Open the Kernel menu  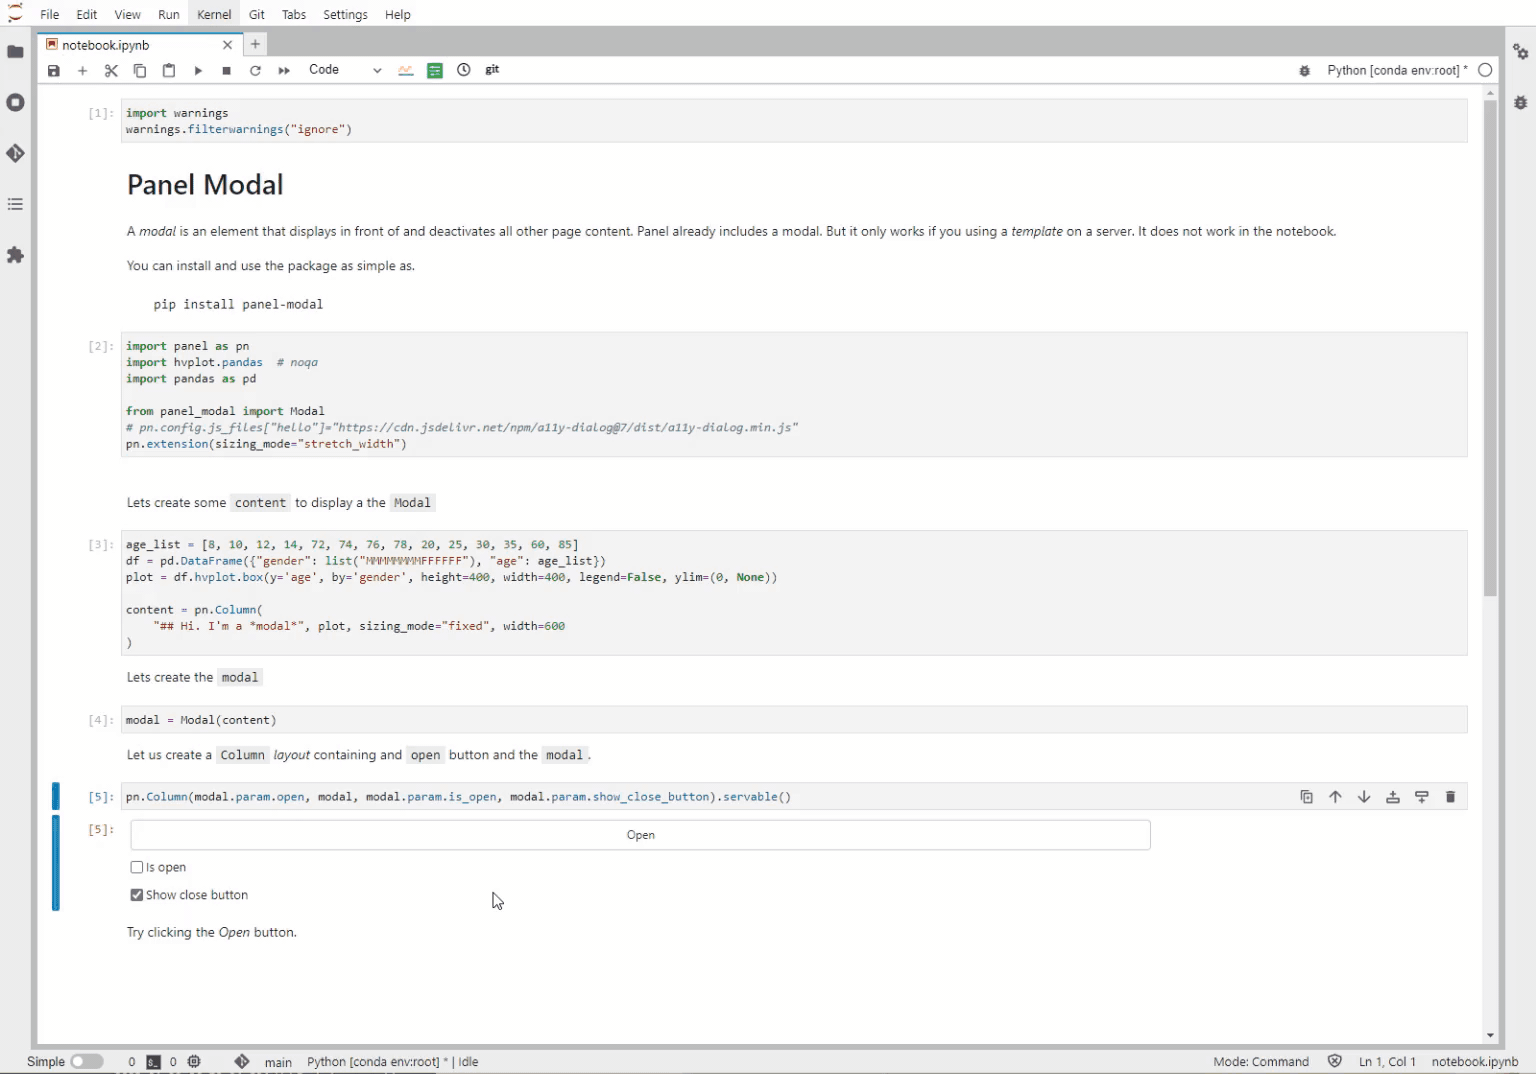pos(214,14)
